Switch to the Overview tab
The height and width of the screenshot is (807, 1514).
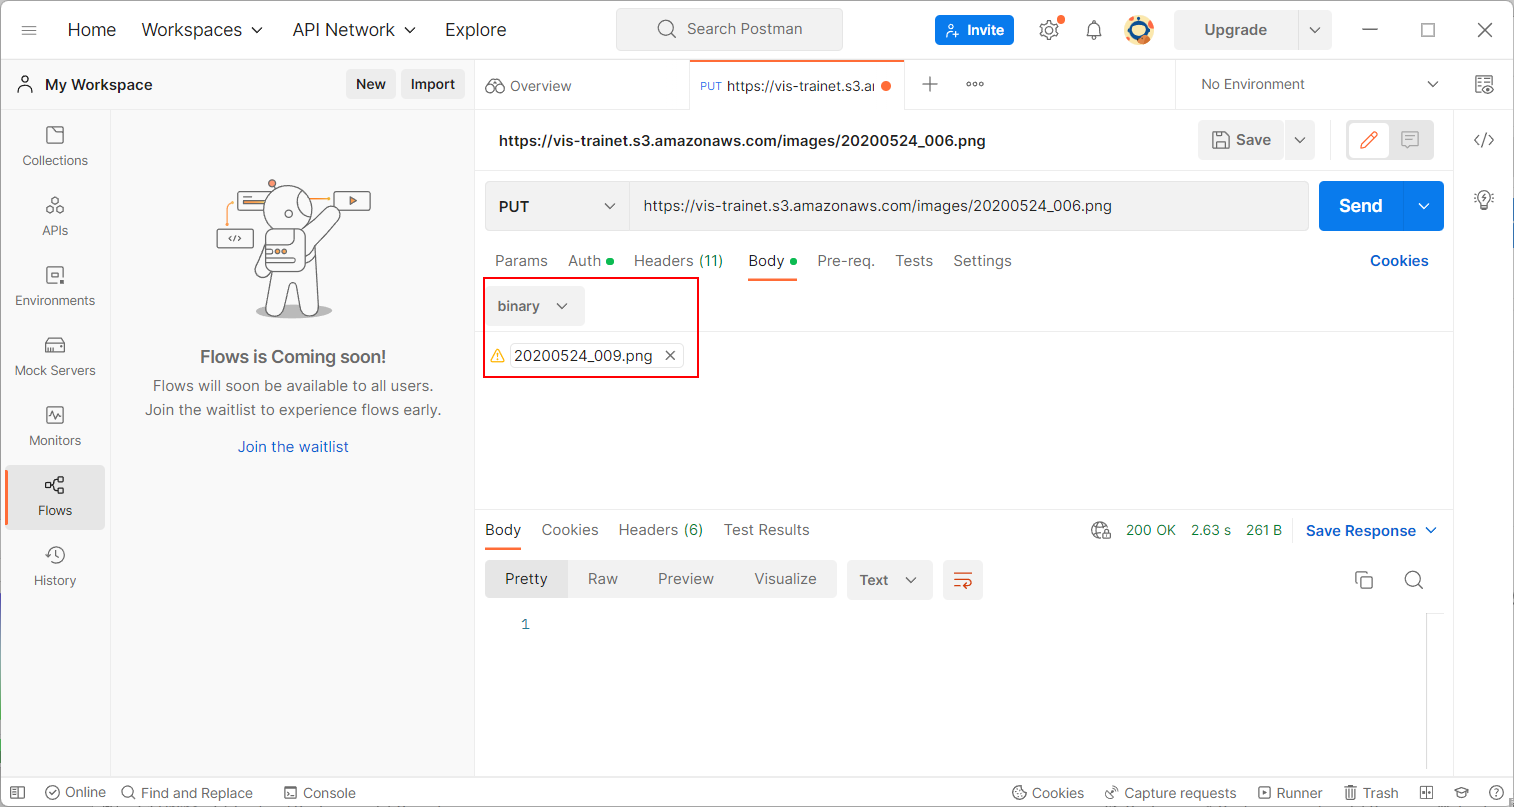point(529,86)
